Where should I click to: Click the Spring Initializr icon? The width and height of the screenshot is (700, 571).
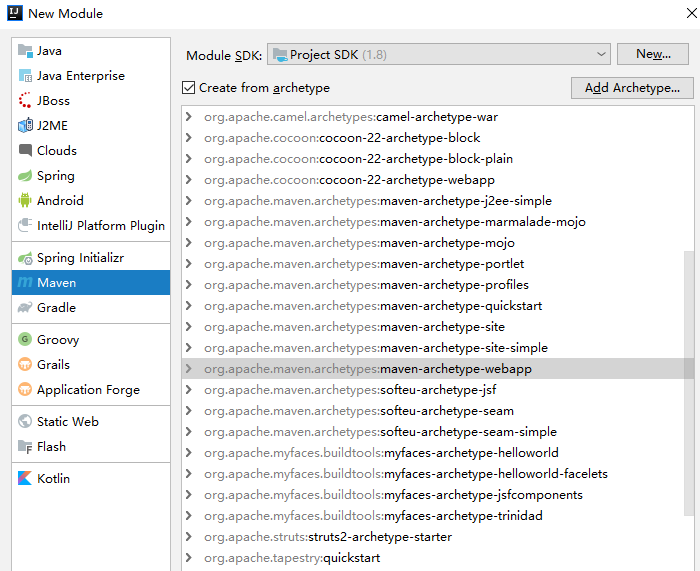[26, 258]
